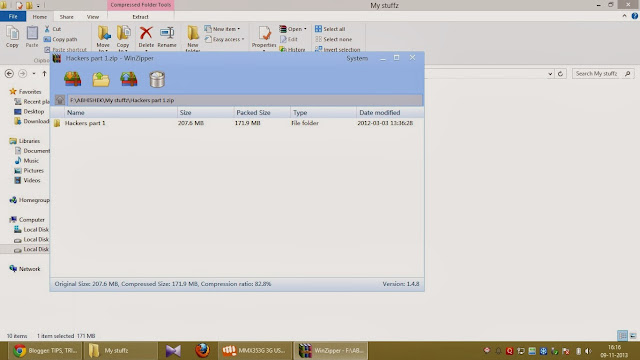Click Edit in the Explorer ribbon
The height and width of the screenshot is (360, 640).
(289, 39)
